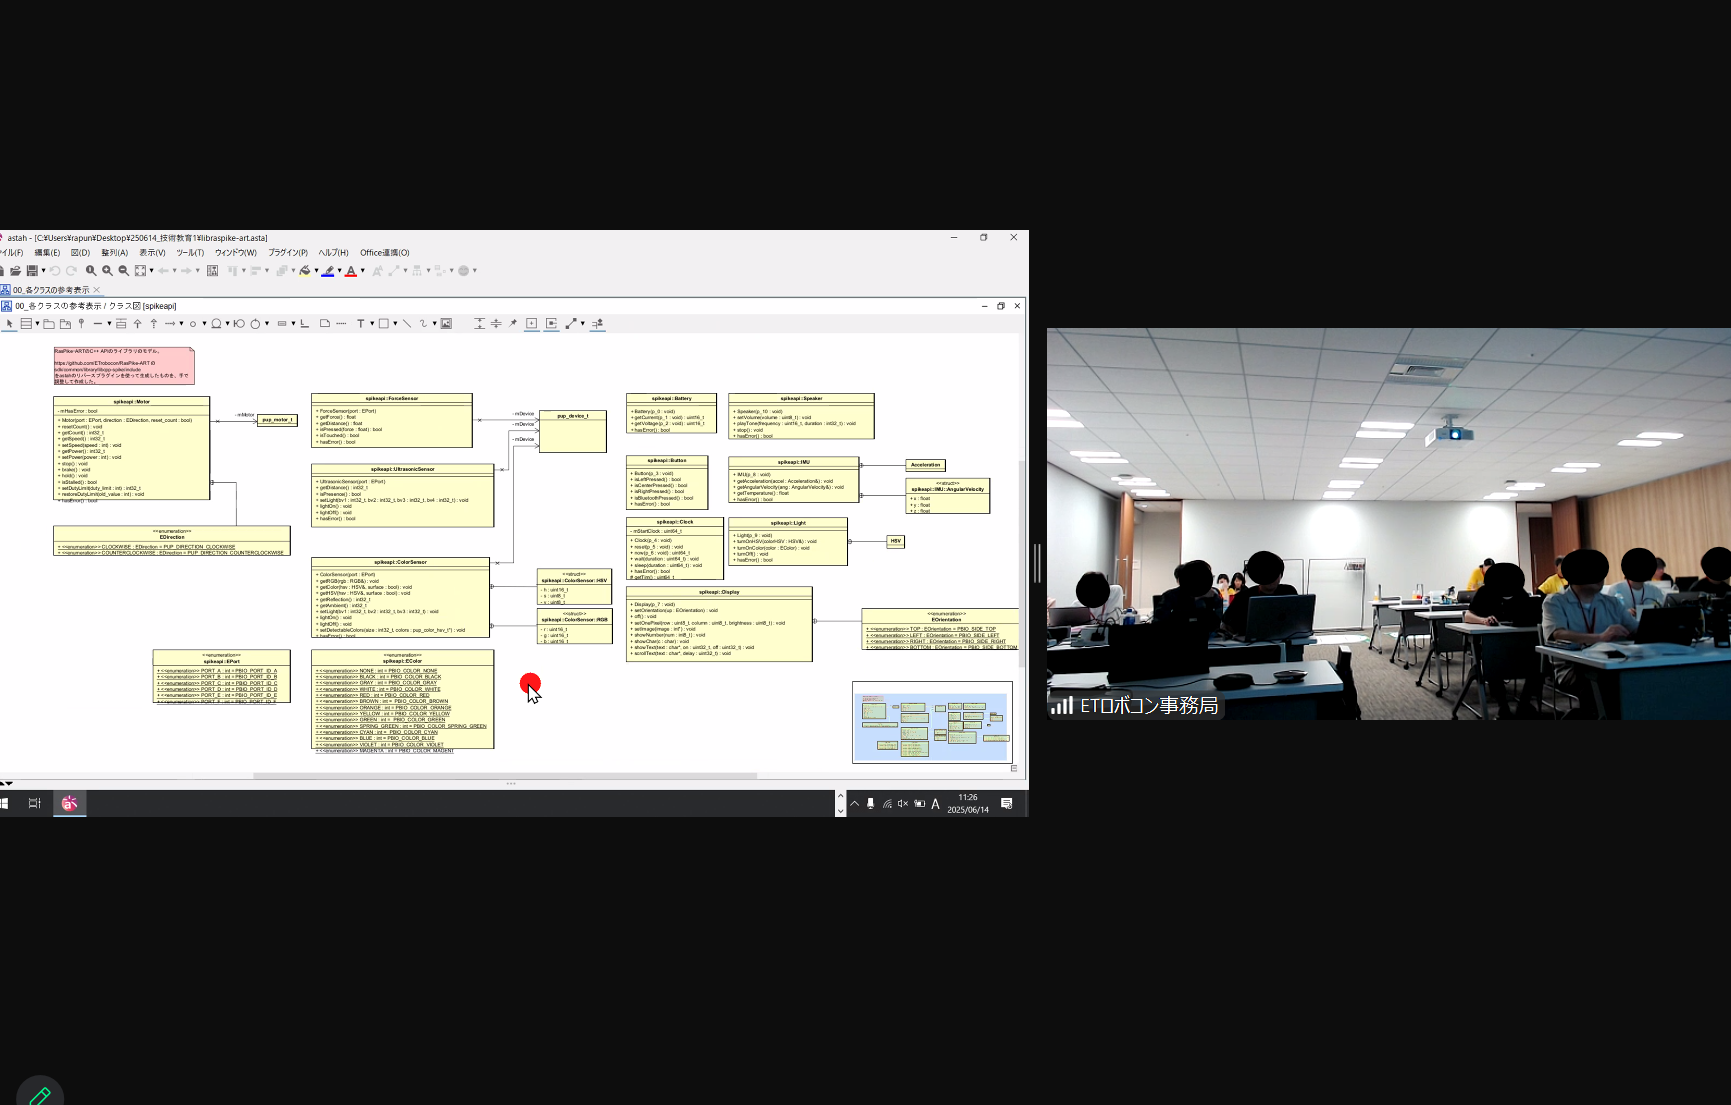Screen dimensions: 1731x1105
Task: Open the notification center icon
Action: click(x=1007, y=804)
